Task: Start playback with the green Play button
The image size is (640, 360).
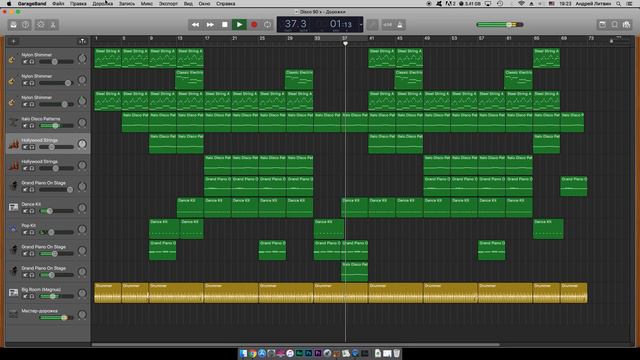Action: tap(239, 25)
